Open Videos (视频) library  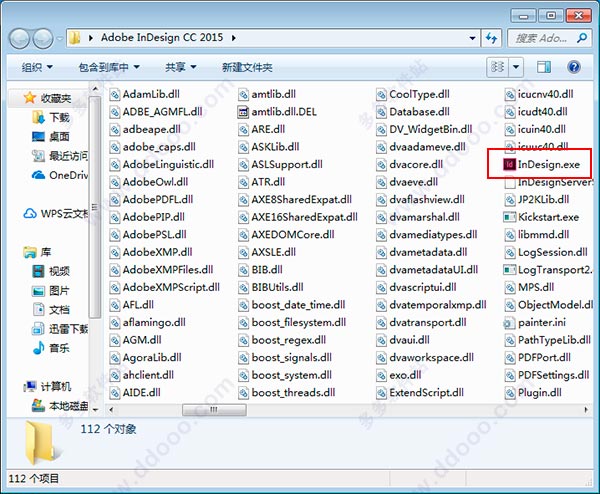(x=51, y=271)
